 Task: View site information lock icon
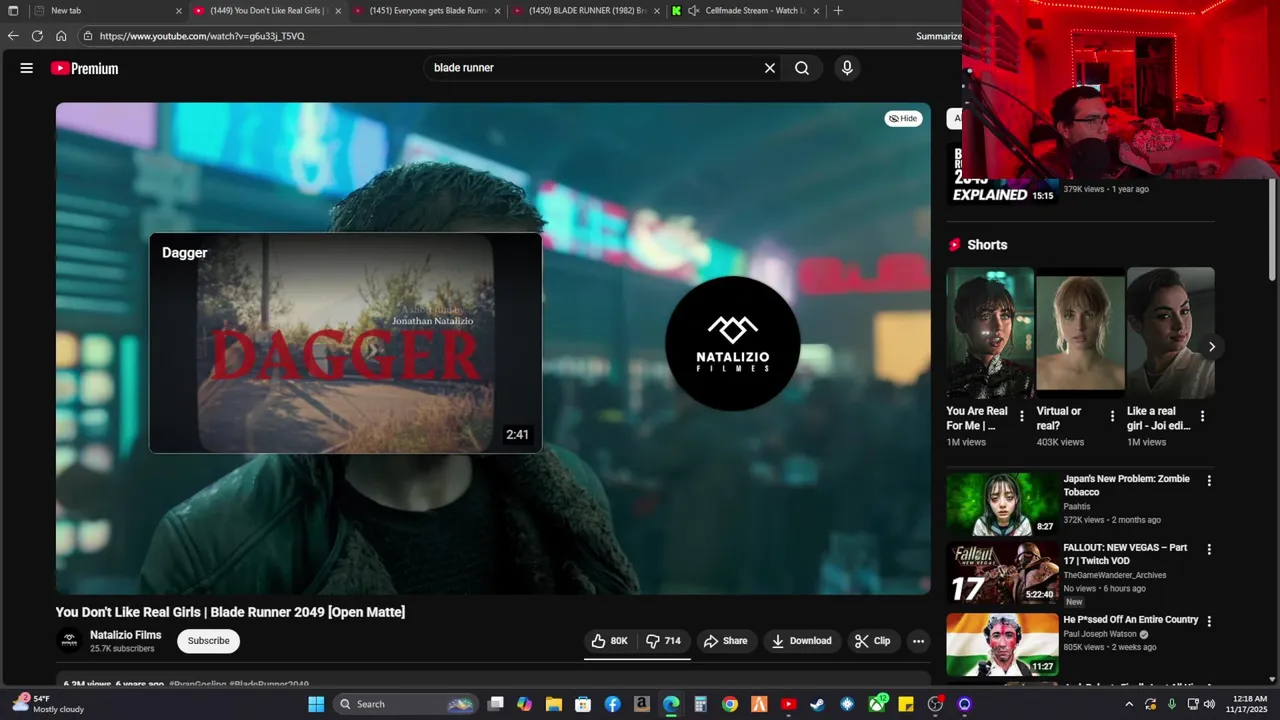88,36
